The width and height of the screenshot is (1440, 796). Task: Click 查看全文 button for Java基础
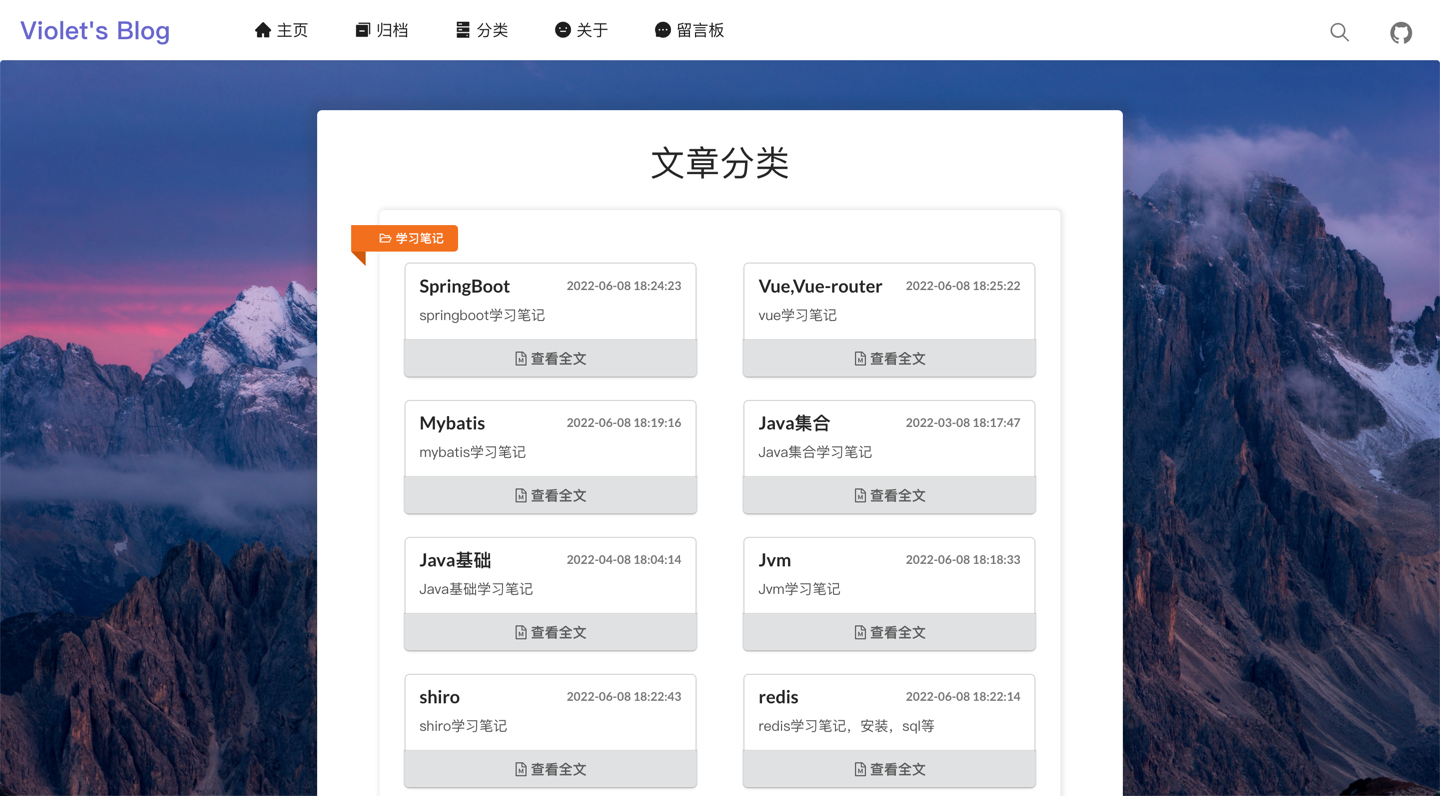pyautogui.click(x=550, y=632)
